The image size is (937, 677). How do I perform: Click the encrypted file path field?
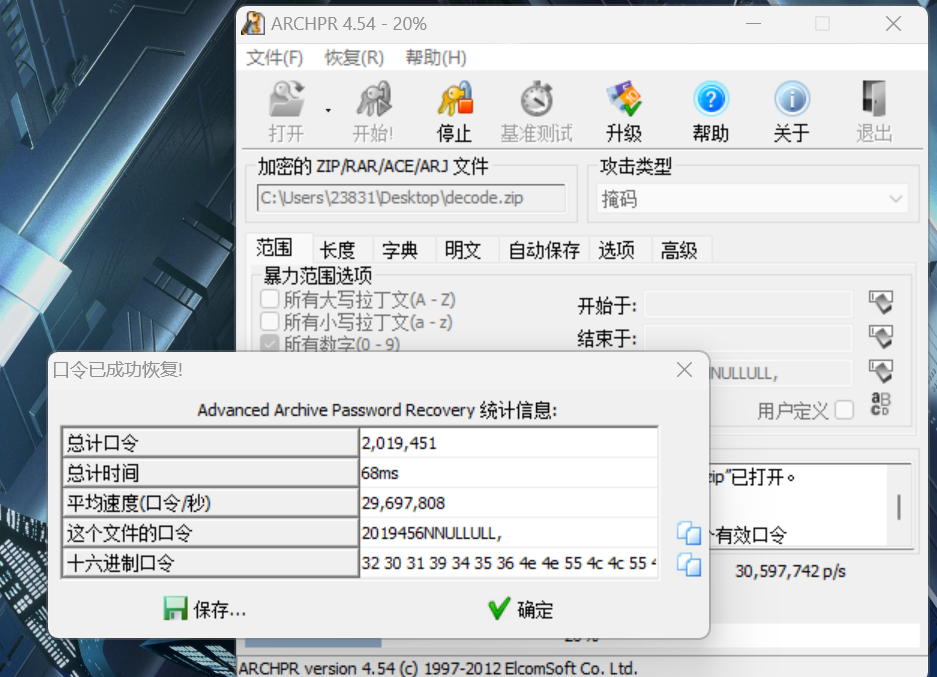click(x=411, y=198)
